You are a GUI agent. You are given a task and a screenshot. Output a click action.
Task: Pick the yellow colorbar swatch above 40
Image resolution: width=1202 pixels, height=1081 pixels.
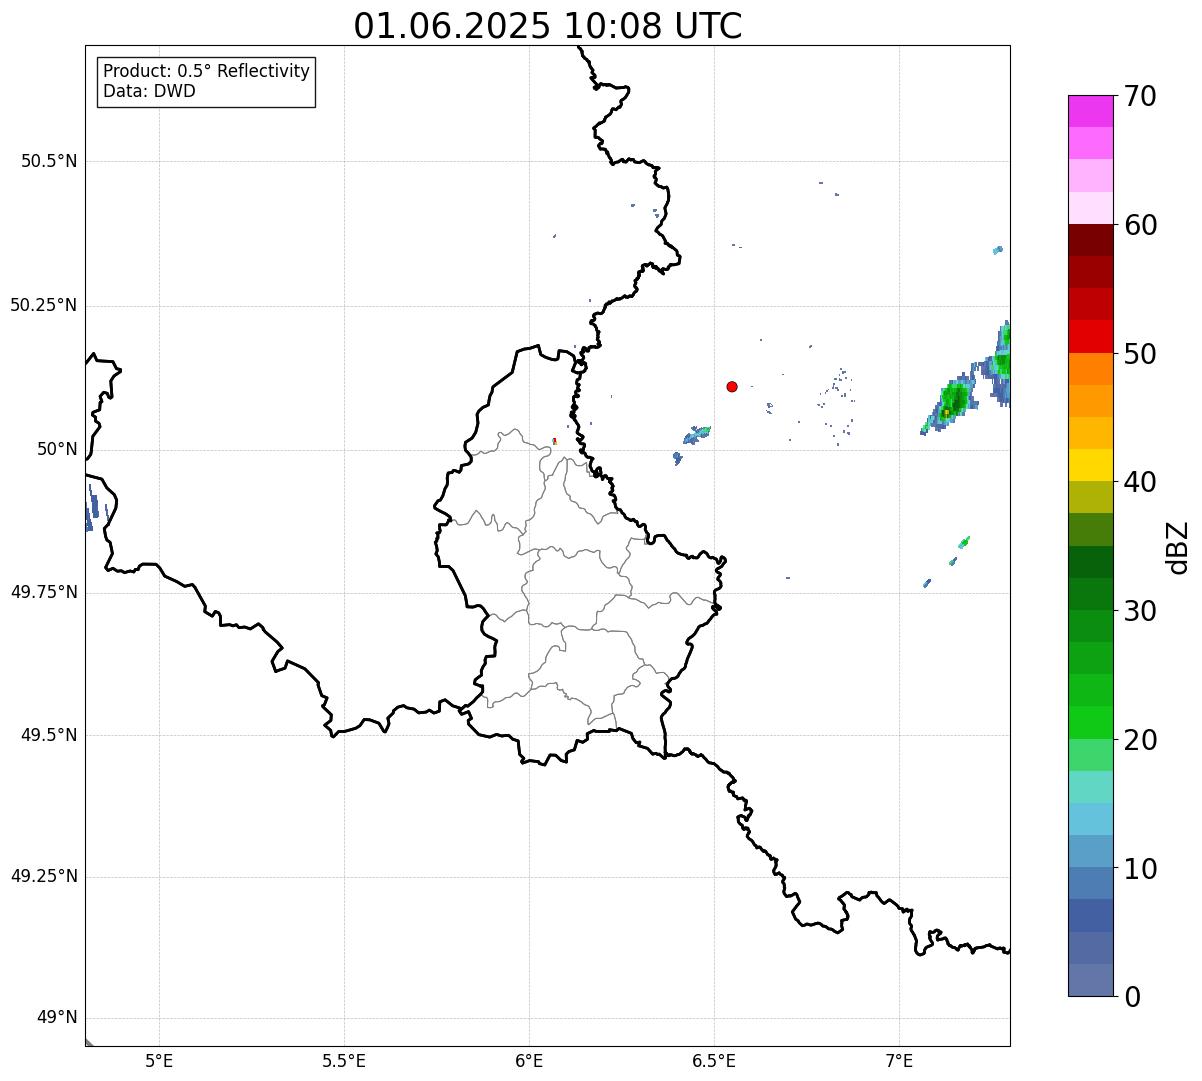1090,465
